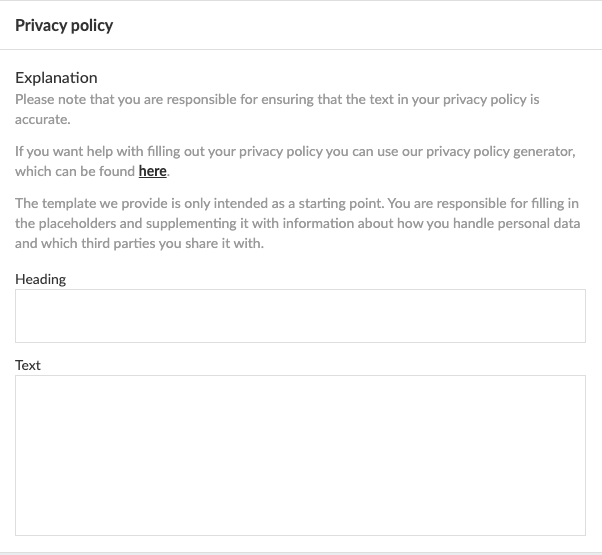The width and height of the screenshot is (602, 555).
Task: Click the word 'accurate.' in first paragraph
Action: [x=43, y=118]
